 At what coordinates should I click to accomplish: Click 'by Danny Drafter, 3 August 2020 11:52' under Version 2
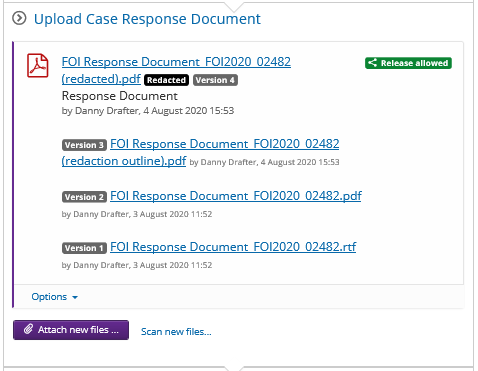pos(137,214)
